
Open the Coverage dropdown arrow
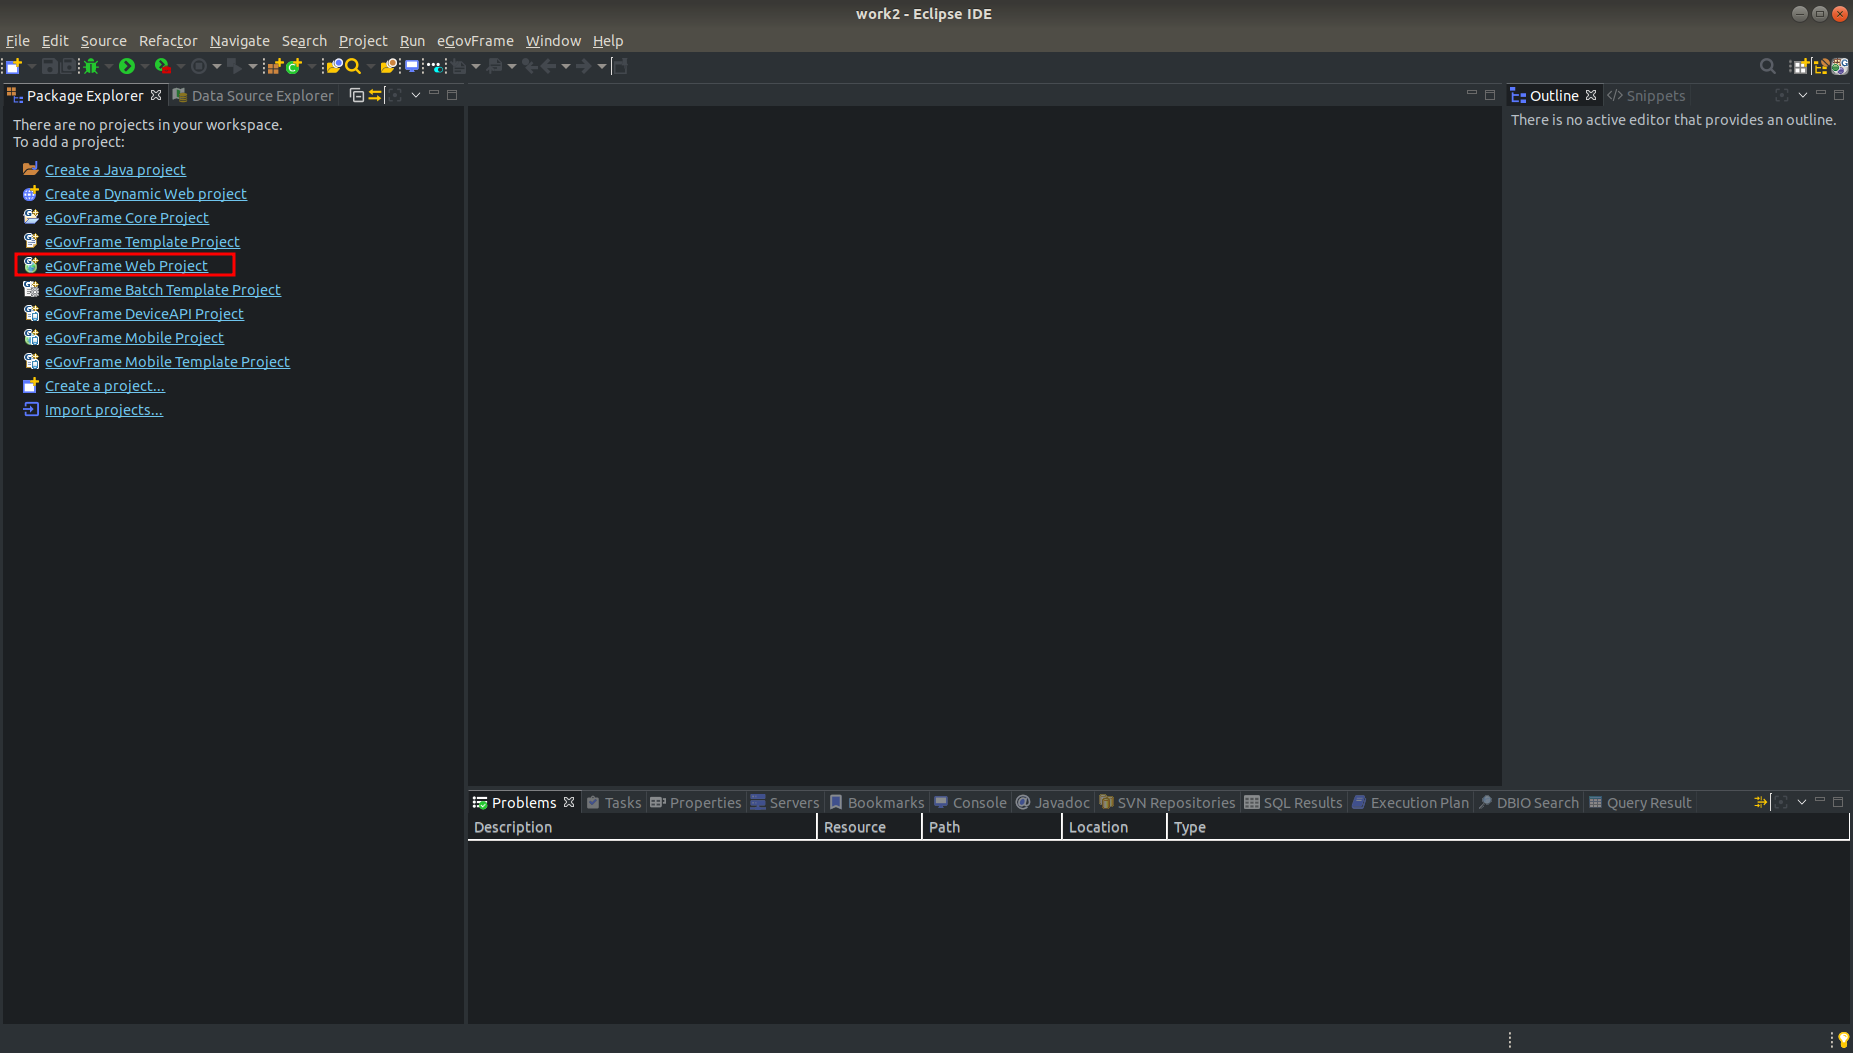181,66
